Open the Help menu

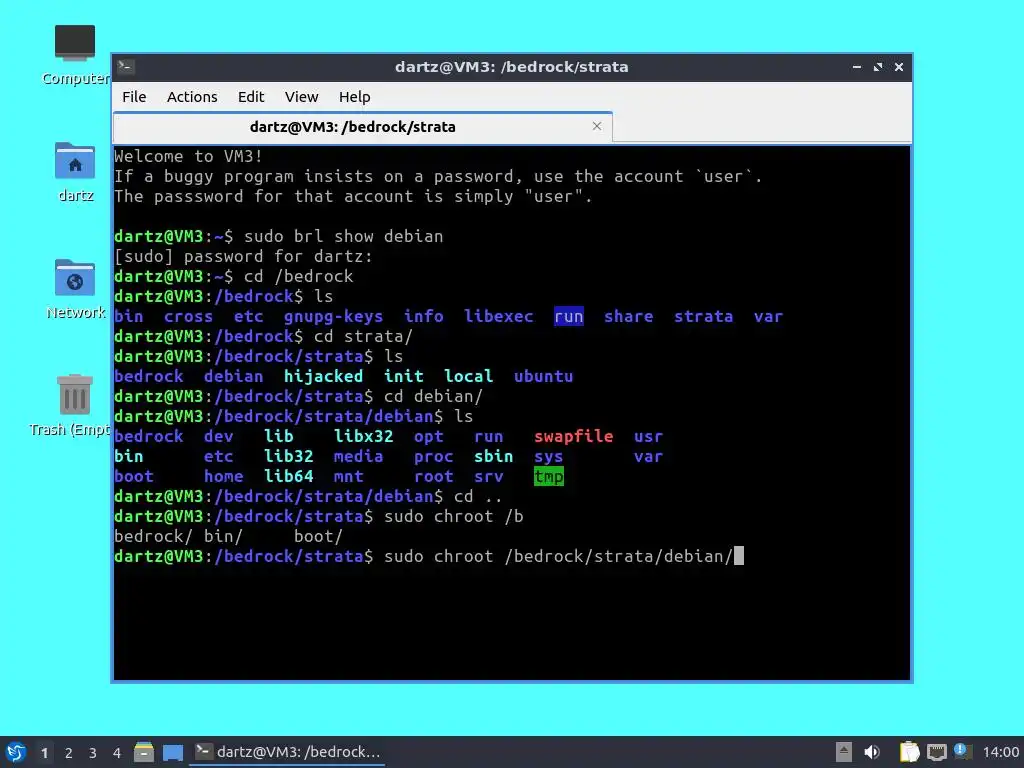click(x=355, y=97)
